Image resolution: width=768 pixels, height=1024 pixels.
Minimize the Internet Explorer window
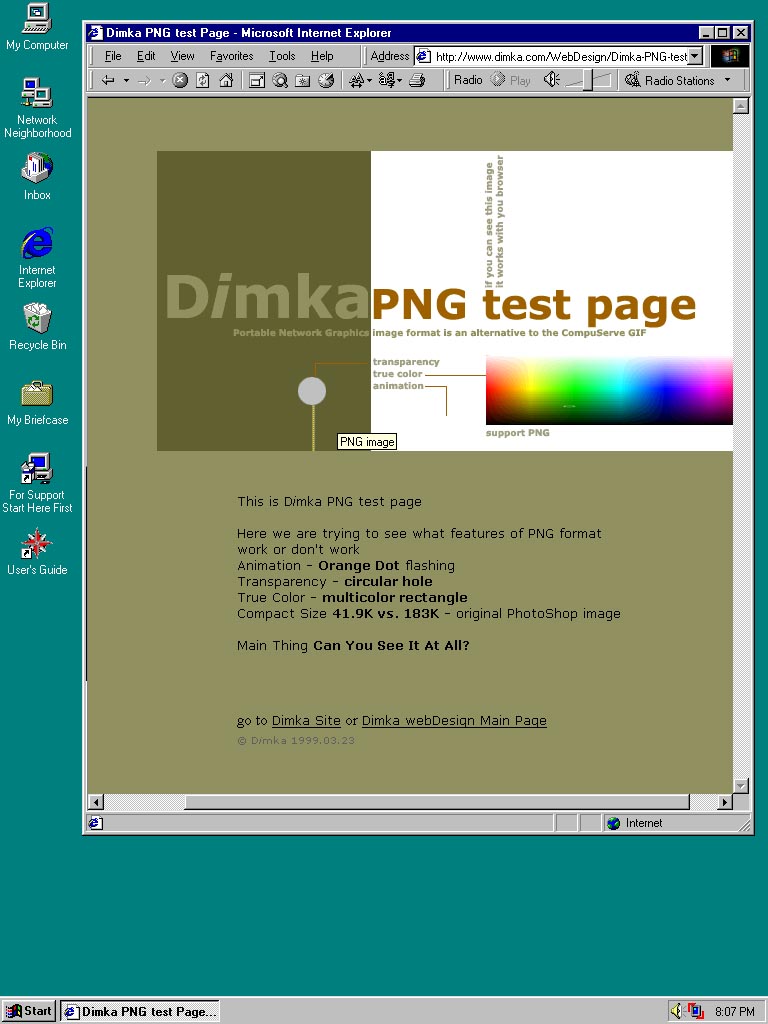(706, 33)
